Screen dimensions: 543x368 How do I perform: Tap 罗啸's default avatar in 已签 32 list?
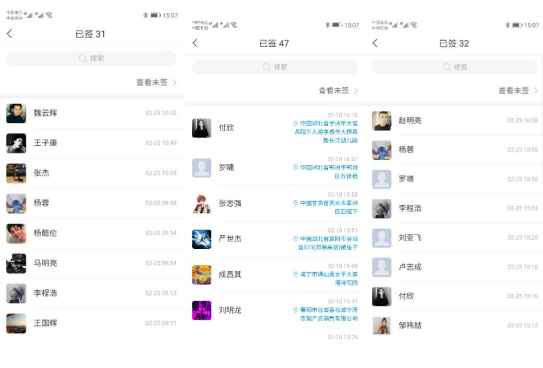(x=382, y=179)
